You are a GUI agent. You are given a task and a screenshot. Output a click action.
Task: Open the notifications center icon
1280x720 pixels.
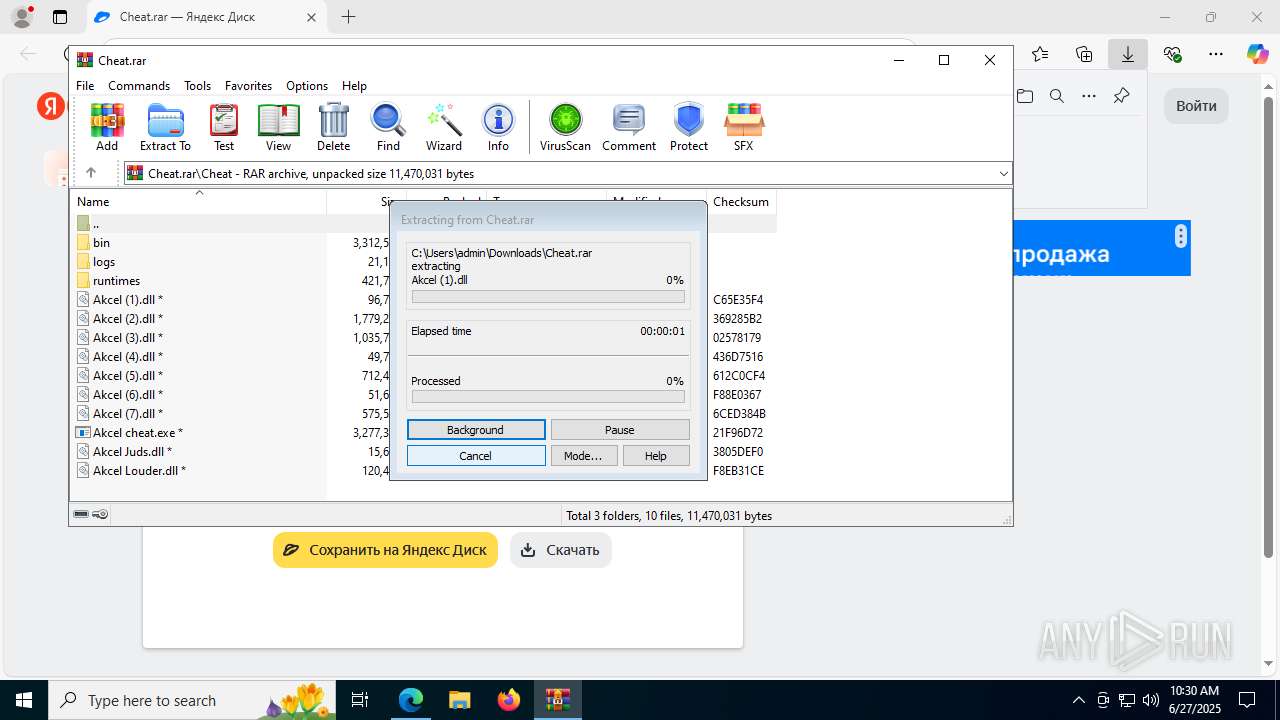click(1247, 700)
